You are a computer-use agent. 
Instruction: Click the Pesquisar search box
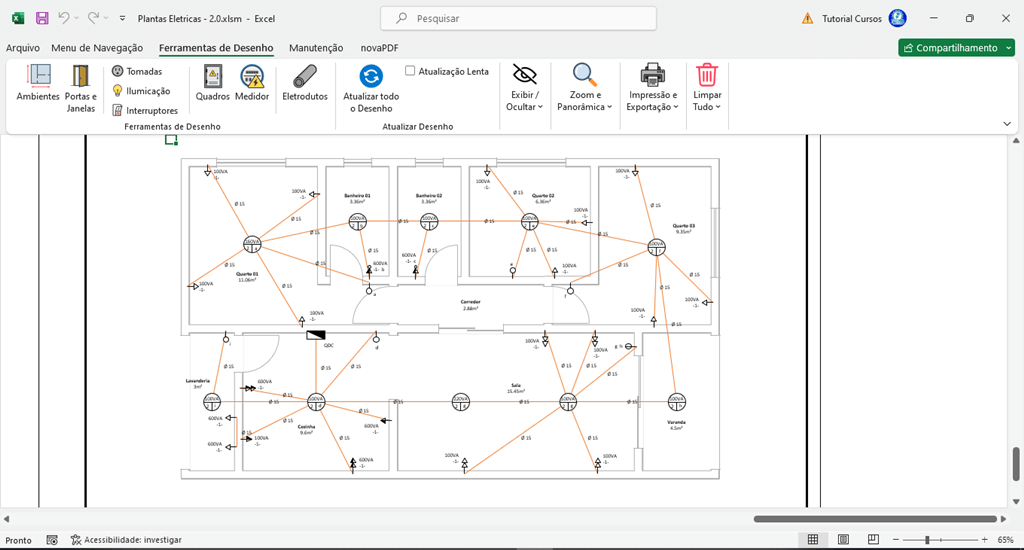click(x=519, y=18)
